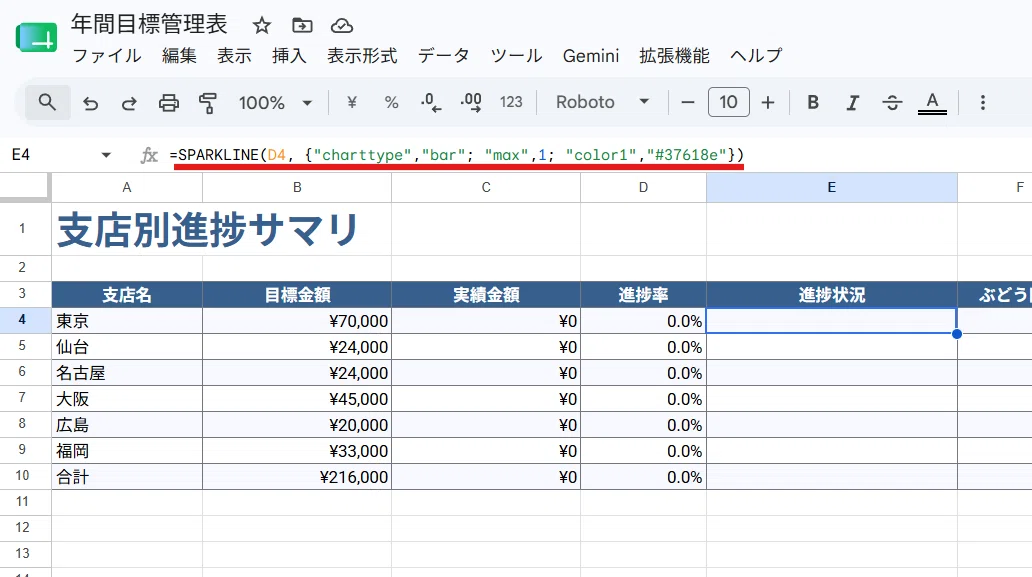Open the search menus magnifier tool
The image size is (1032, 577).
(47, 102)
